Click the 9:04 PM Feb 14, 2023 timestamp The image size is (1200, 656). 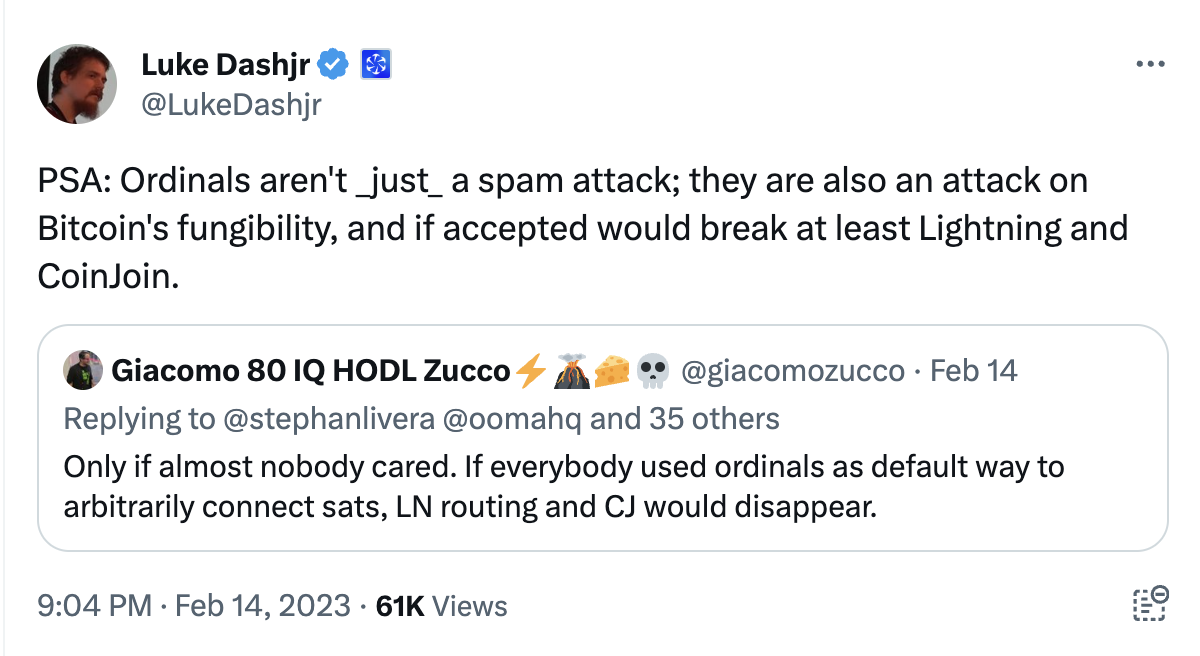tap(193, 606)
